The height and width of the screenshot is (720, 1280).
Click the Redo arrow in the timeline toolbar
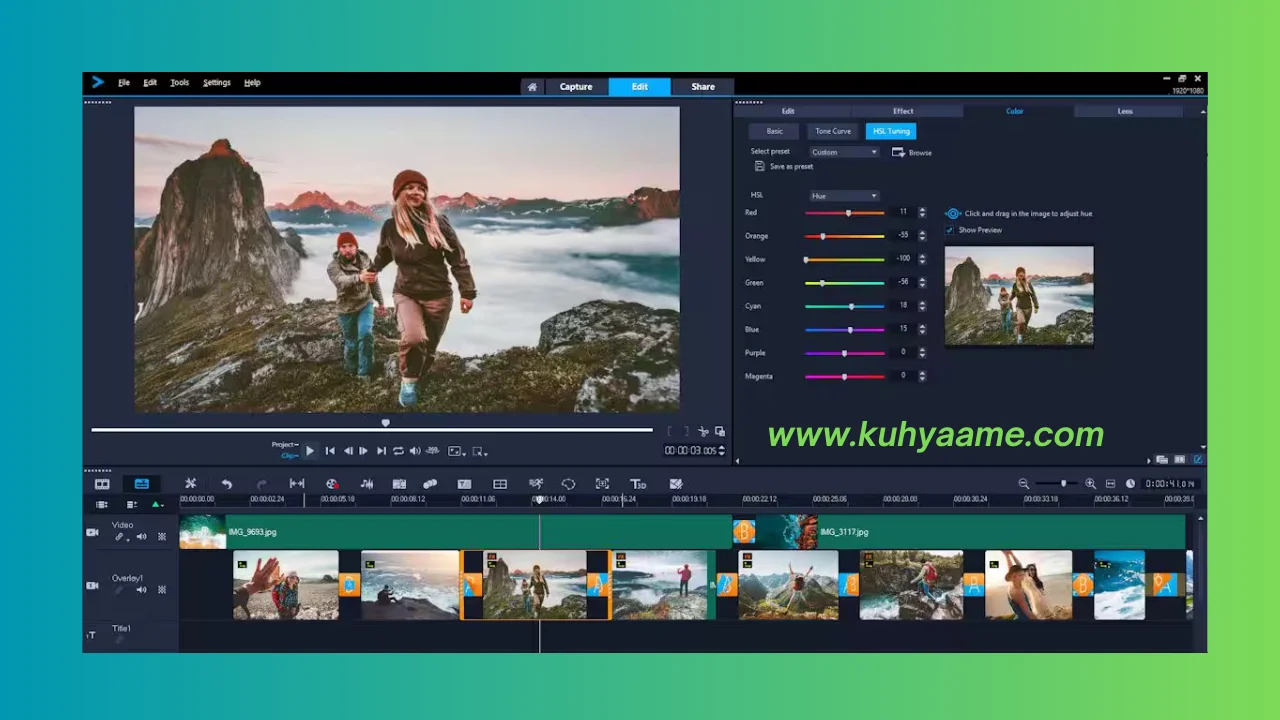click(261, 484)
